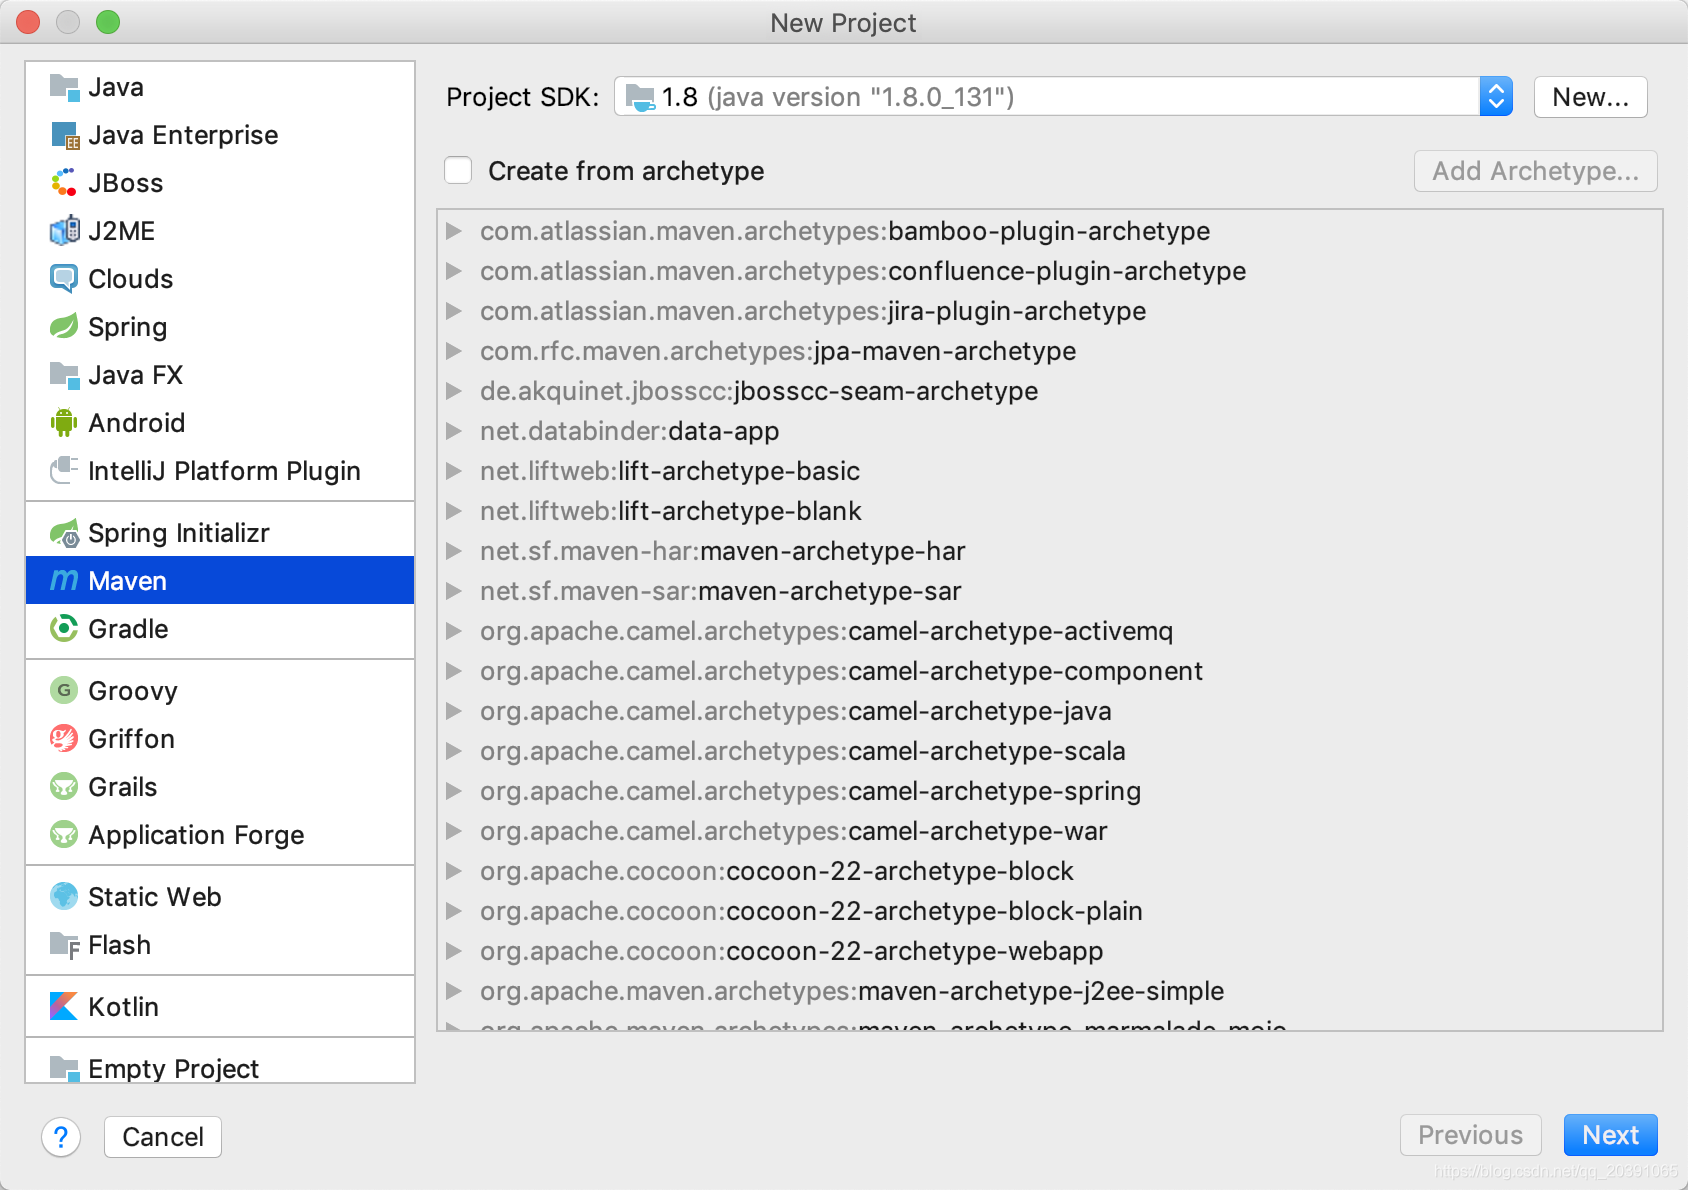The height and width of the screenshot is (1190, 1688).
Task: Expand jpa-maven-archetype entry
Action: coord(454,351)
